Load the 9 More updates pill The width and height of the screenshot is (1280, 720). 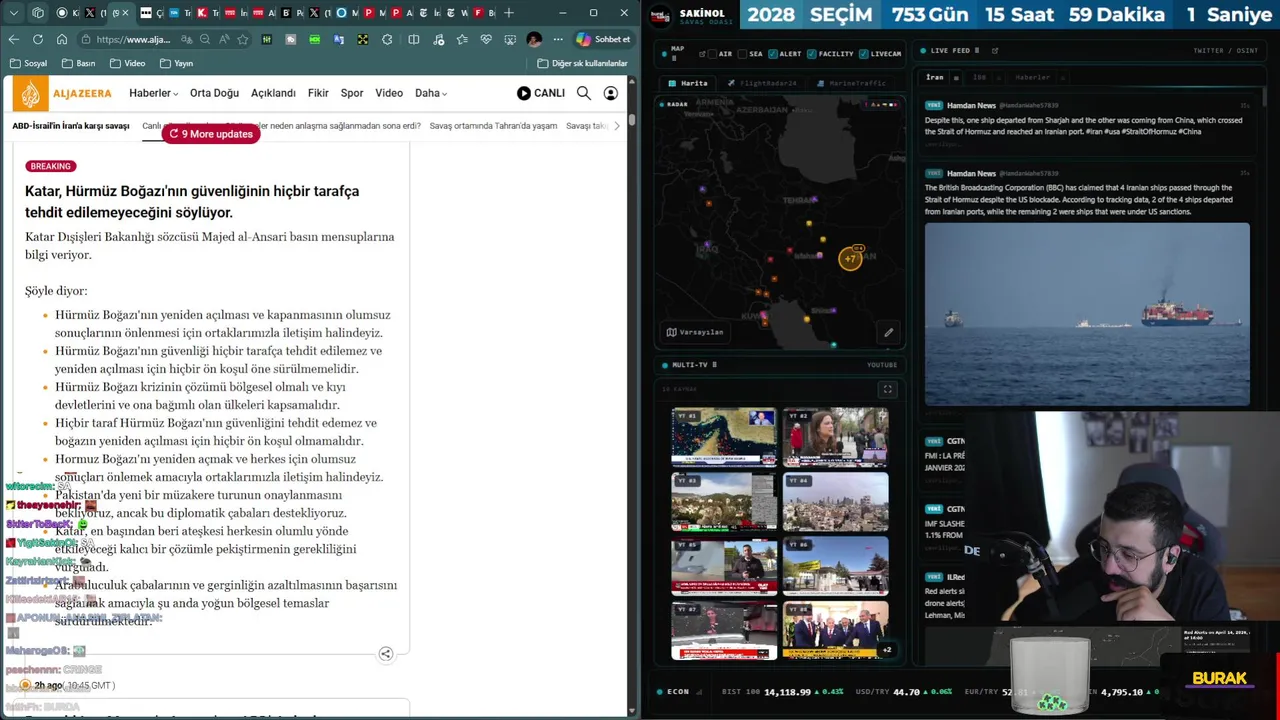211,134
